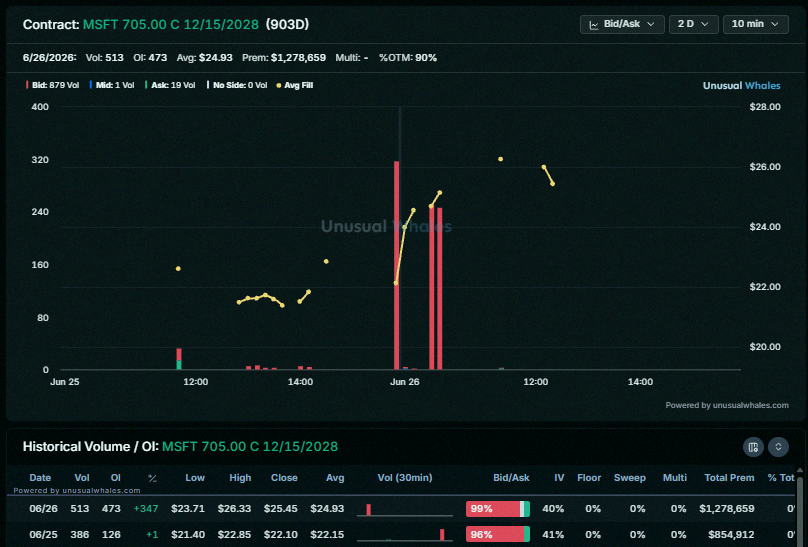This screenshot has height=547, width=808.
Task: Sort by Total Prem column header
Action: tap(729, 478)
